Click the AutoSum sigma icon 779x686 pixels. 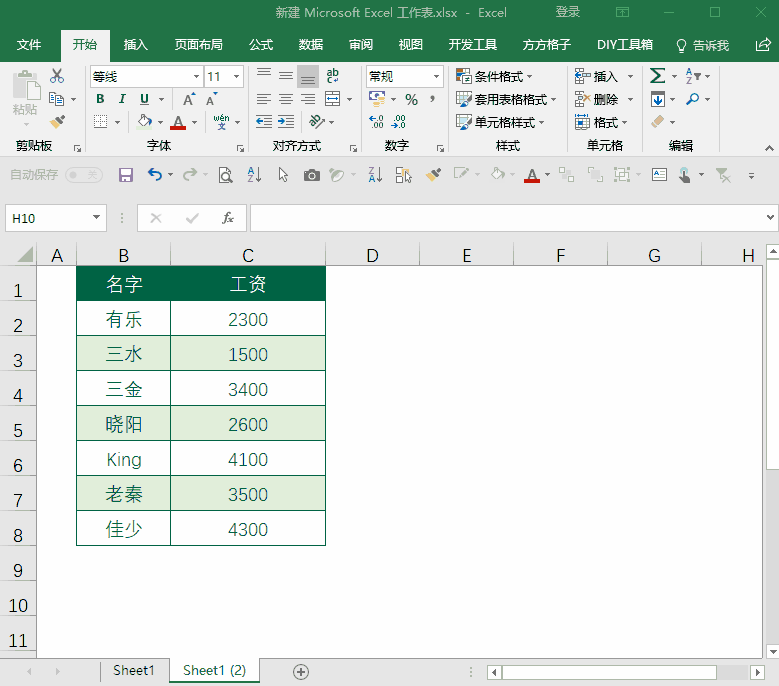tap(657, 76)
